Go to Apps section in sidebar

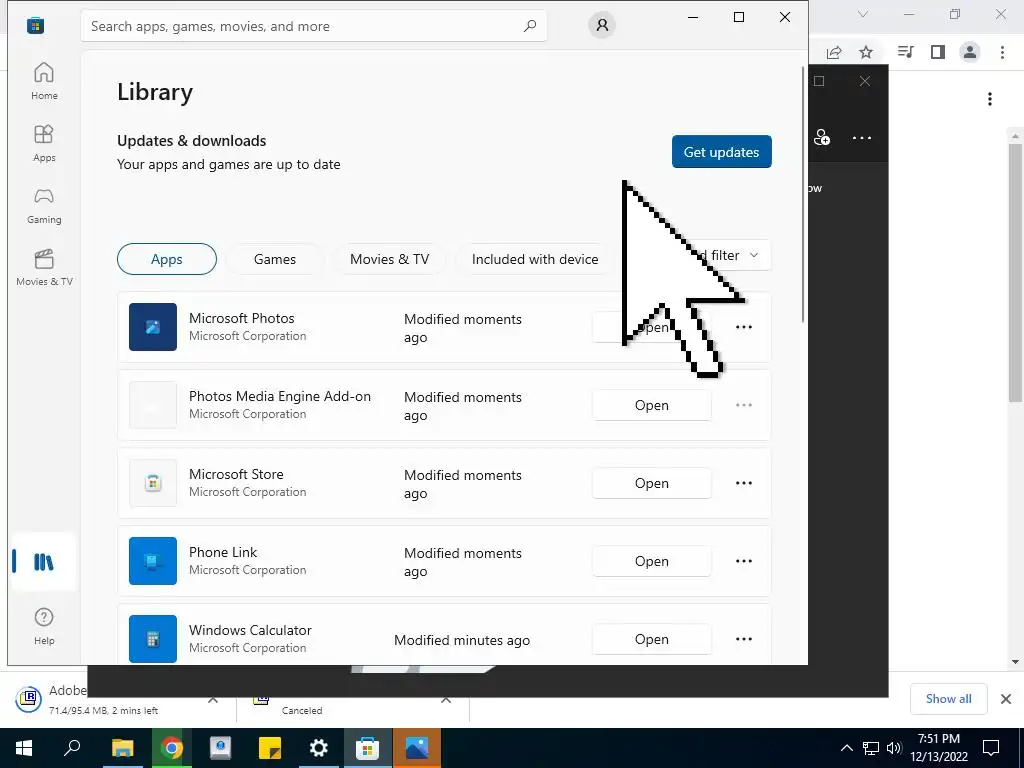[x=44, y=143]
